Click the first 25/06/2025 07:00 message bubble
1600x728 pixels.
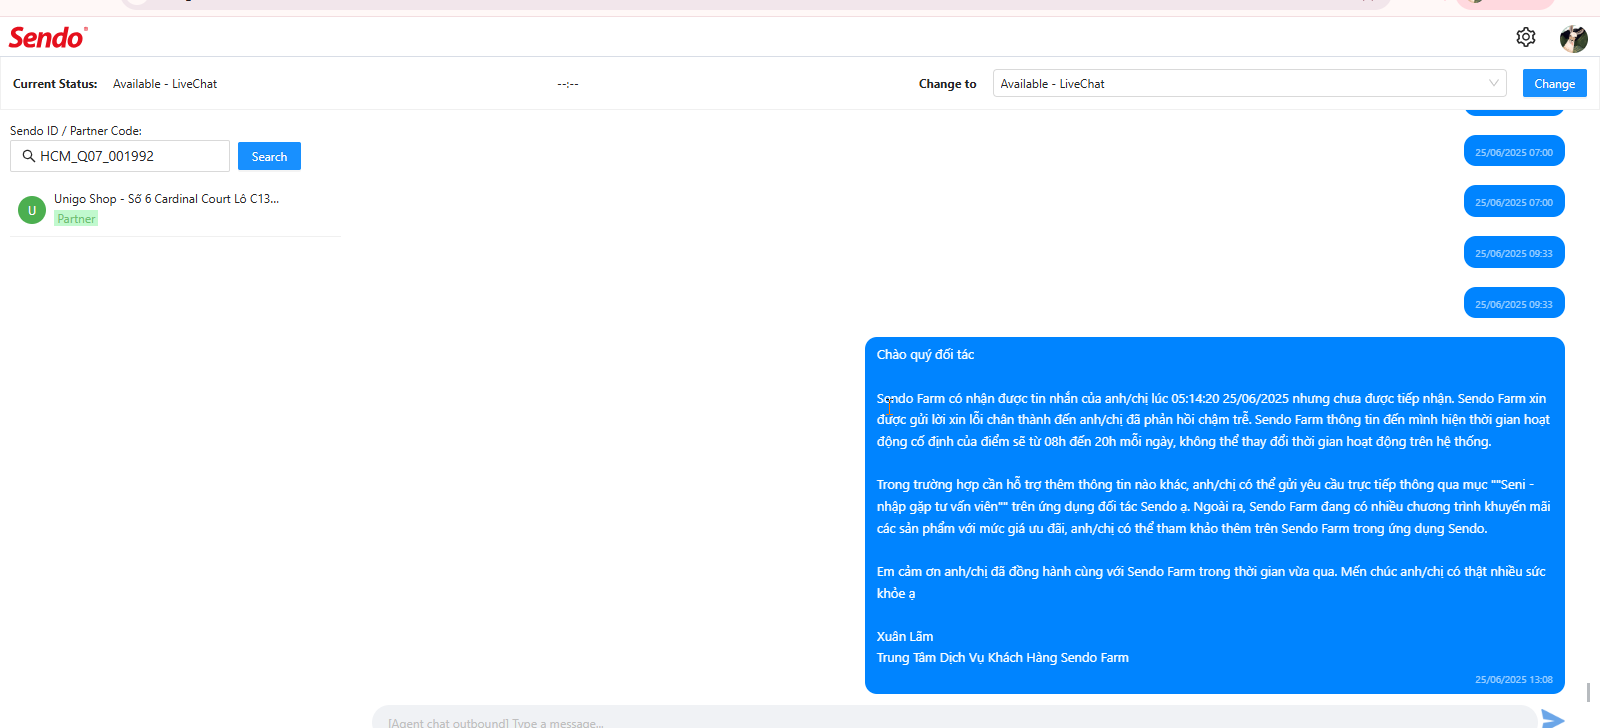pos(1514,152)
